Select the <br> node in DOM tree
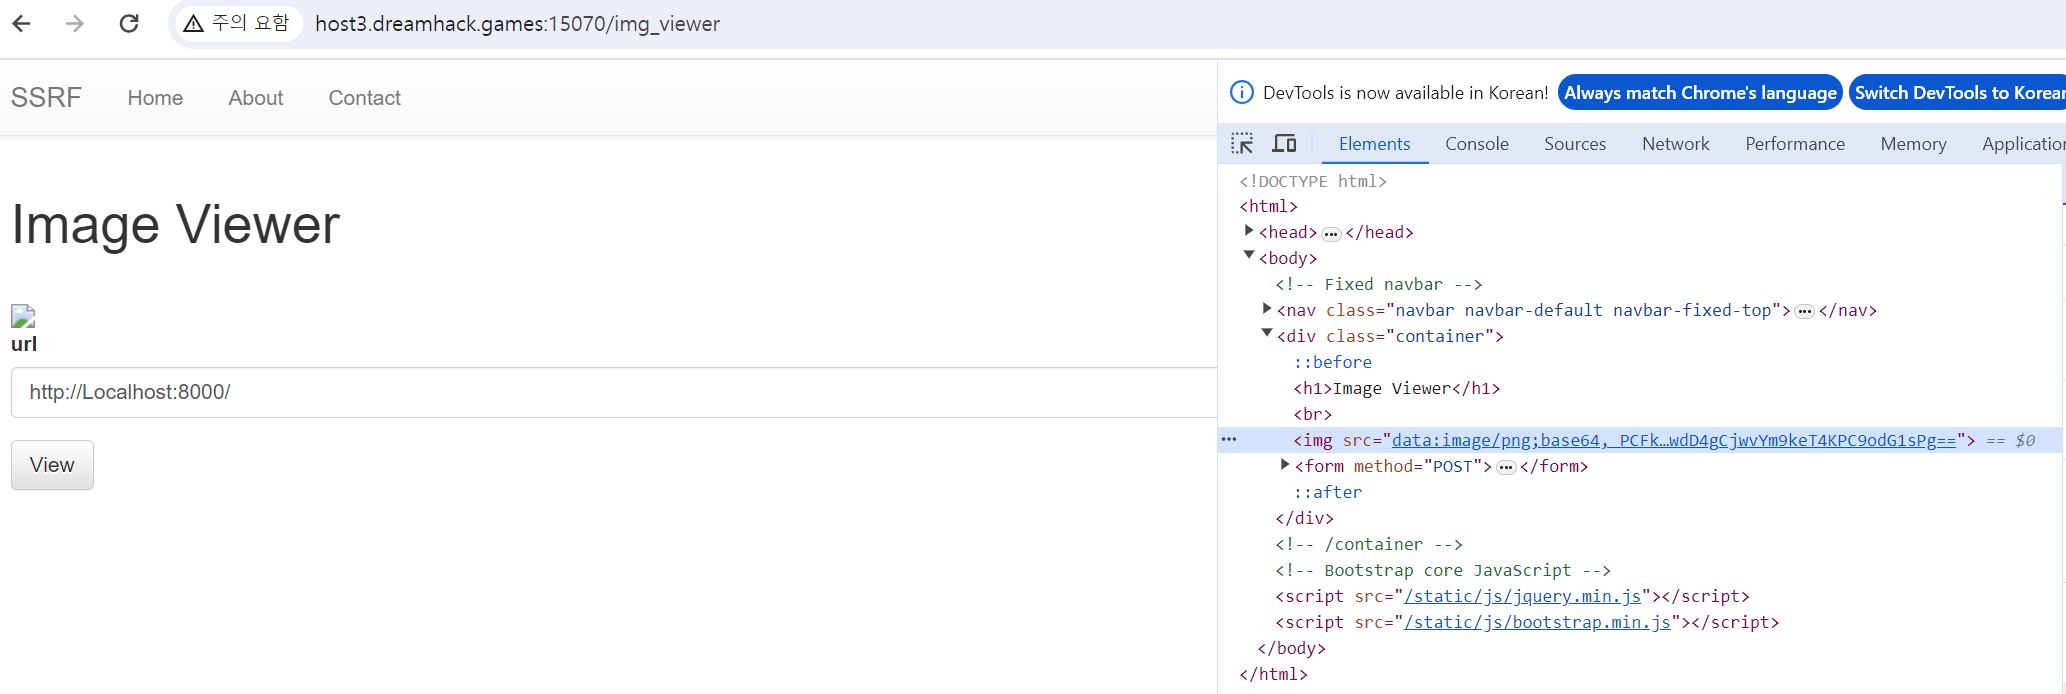 point(1312,415)
